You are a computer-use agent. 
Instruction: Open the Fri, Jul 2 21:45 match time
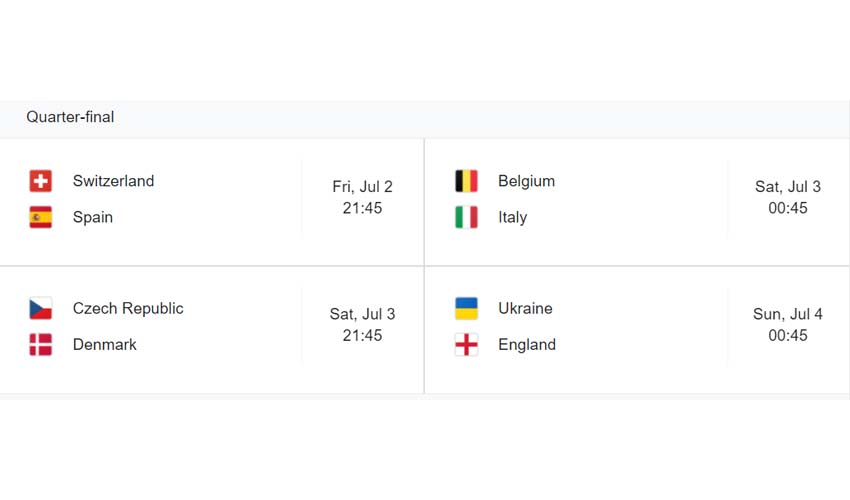[362, 198]
